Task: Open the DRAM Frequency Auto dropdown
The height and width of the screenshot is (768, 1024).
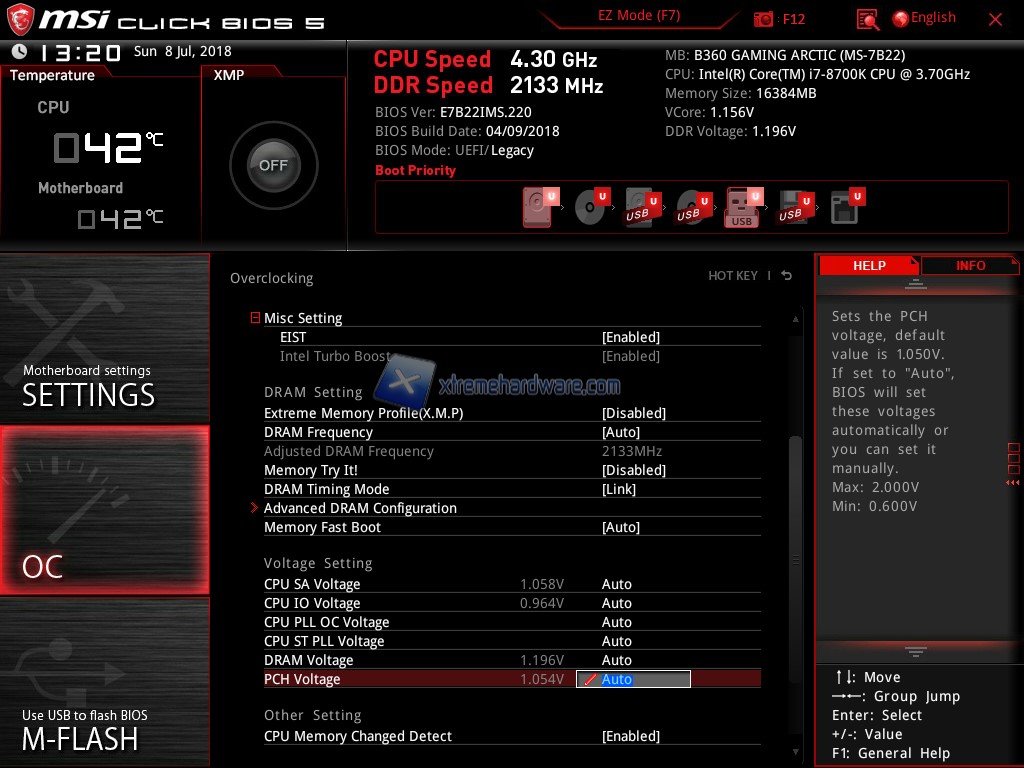Action: point(620,432)
